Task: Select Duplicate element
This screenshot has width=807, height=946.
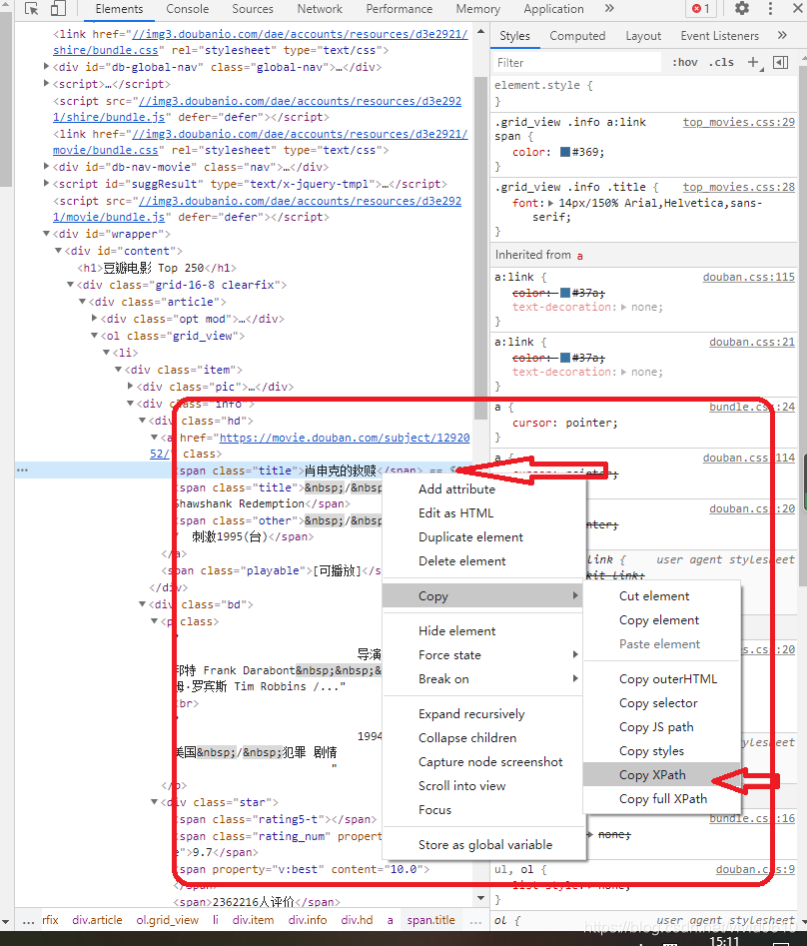Action: tap(470, 537)
